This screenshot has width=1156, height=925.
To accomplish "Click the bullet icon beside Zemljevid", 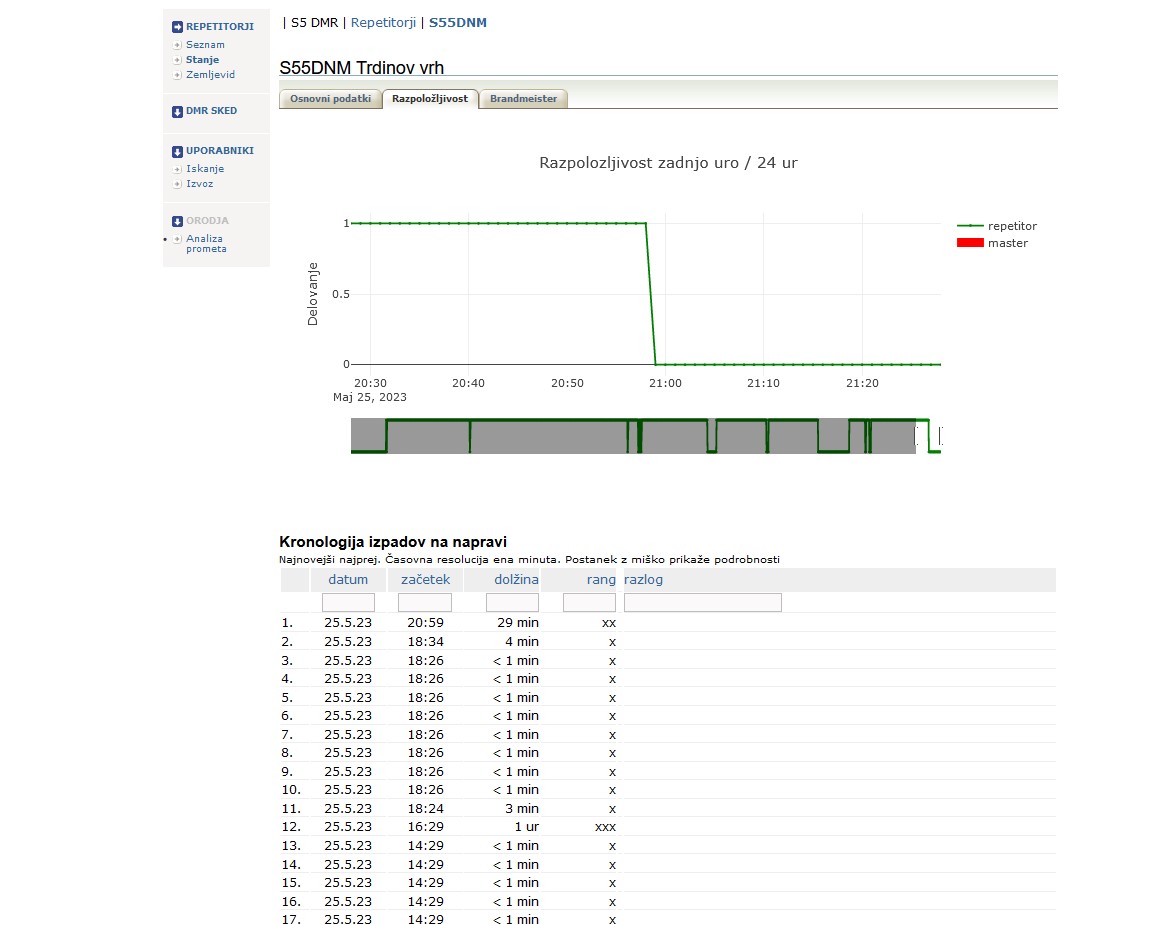I will click(177, 75).
